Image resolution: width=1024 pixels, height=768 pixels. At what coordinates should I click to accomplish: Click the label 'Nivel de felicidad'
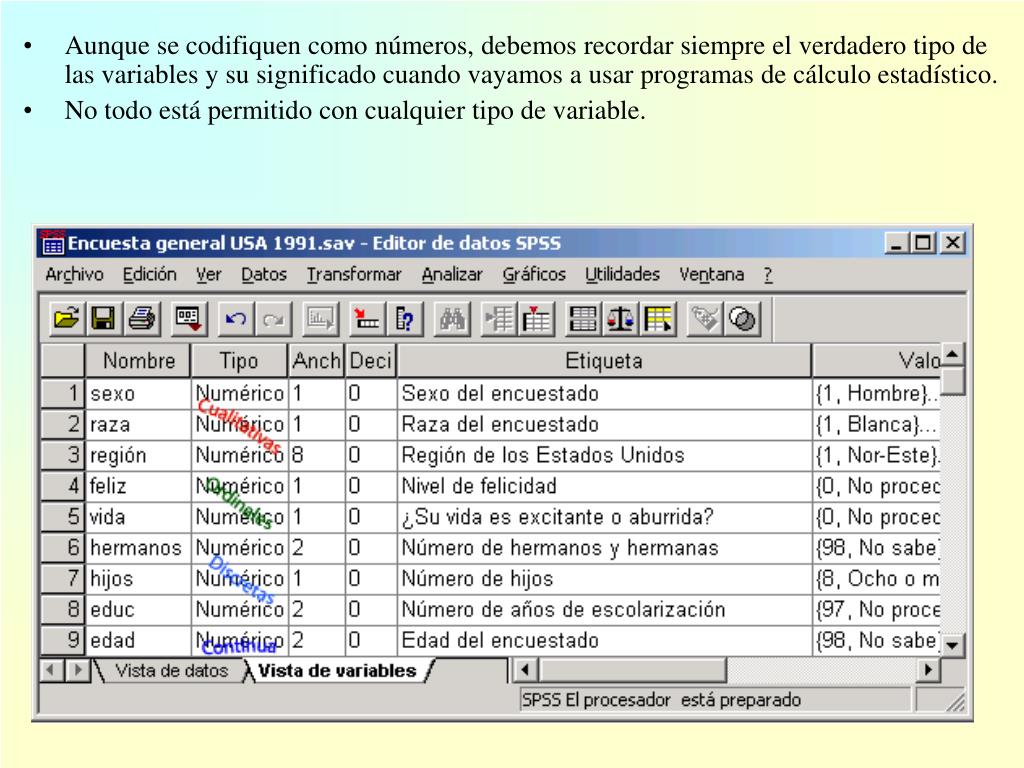pos(479,486)
